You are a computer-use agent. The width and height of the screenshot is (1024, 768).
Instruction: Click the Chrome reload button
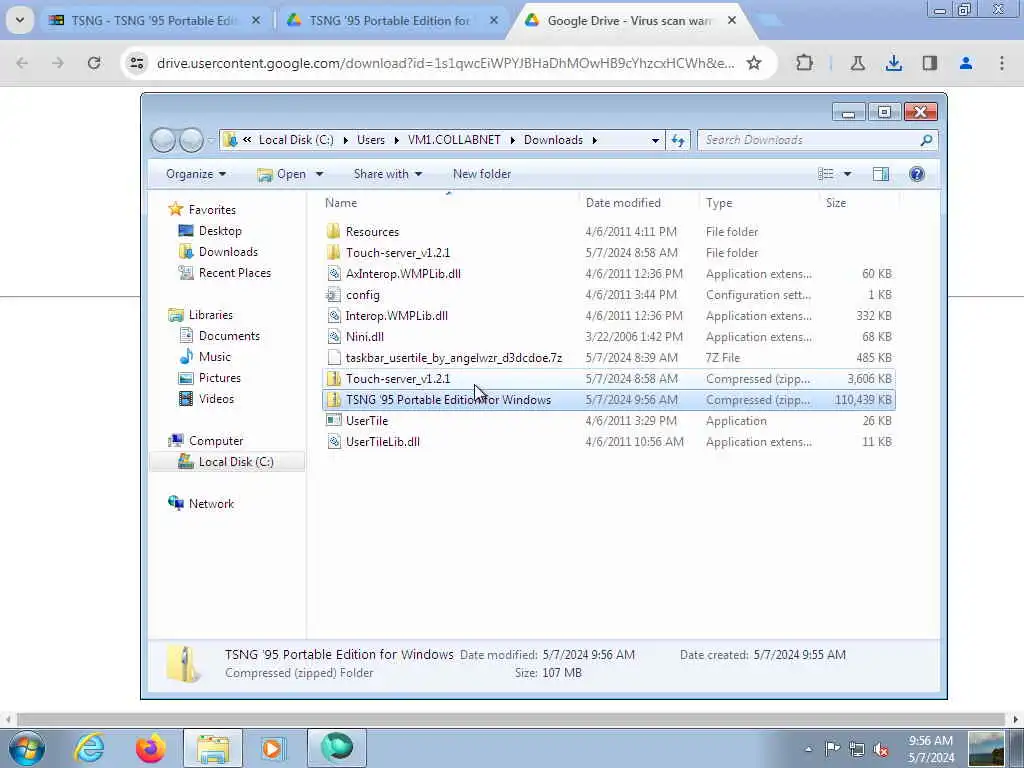(x=94, y=63)
